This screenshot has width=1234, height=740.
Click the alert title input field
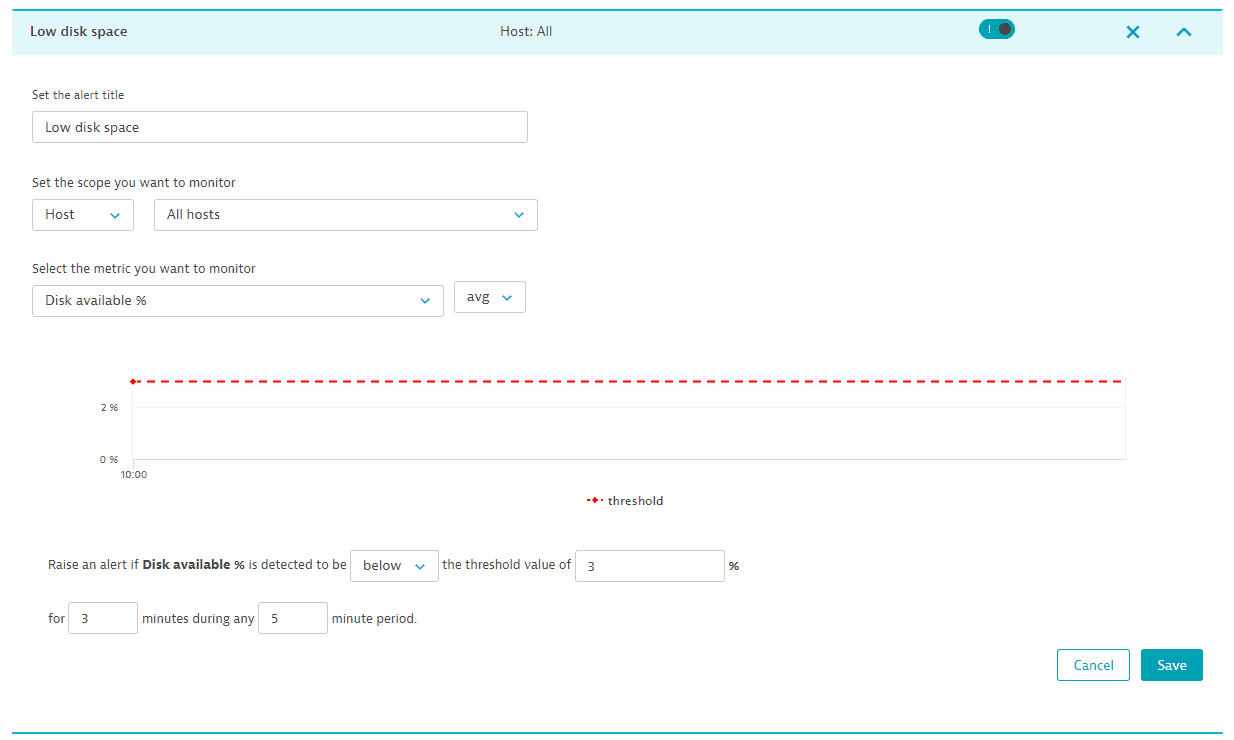[x=279, y=127]
